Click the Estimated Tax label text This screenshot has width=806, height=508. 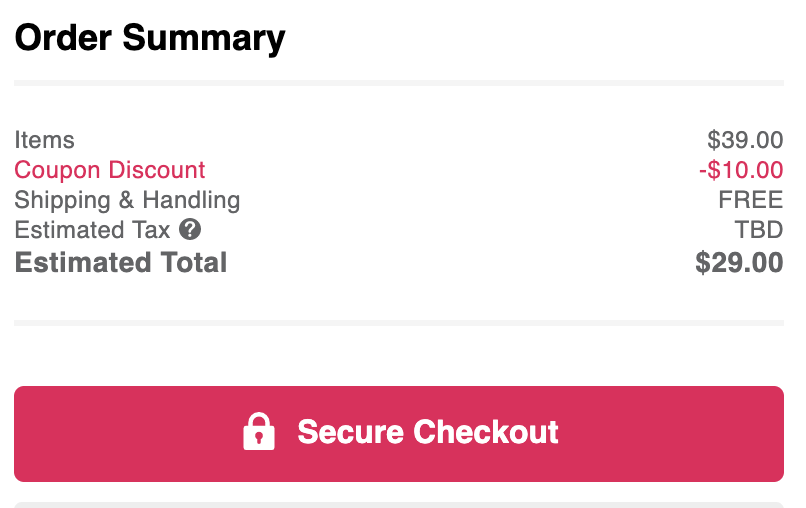tap(92, 230)
